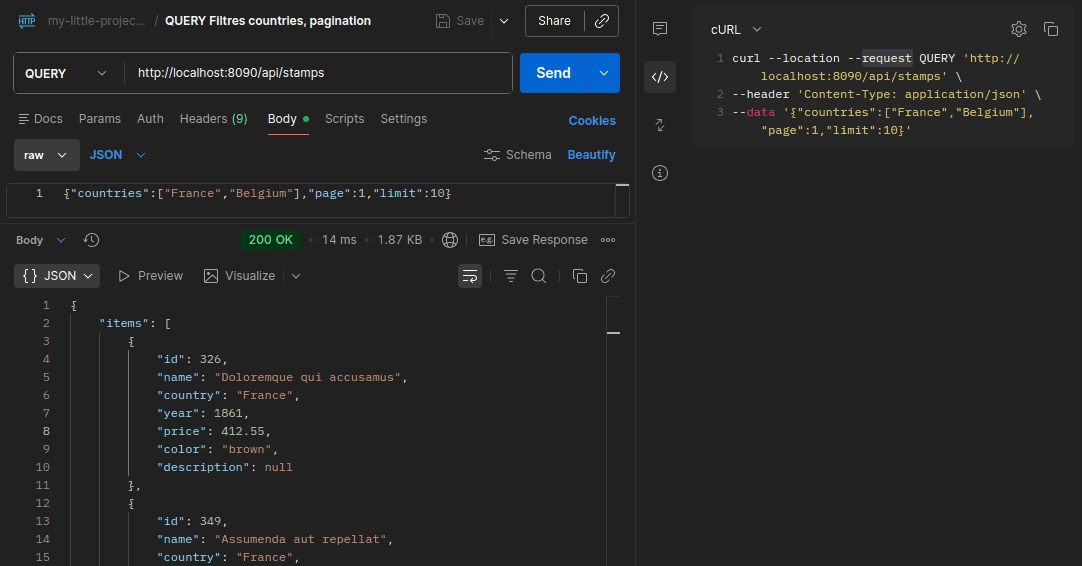The height and width of the screenshot is (566, 1082).
Task: Open the JSON body language dropdown
Action: click(117, 155)
